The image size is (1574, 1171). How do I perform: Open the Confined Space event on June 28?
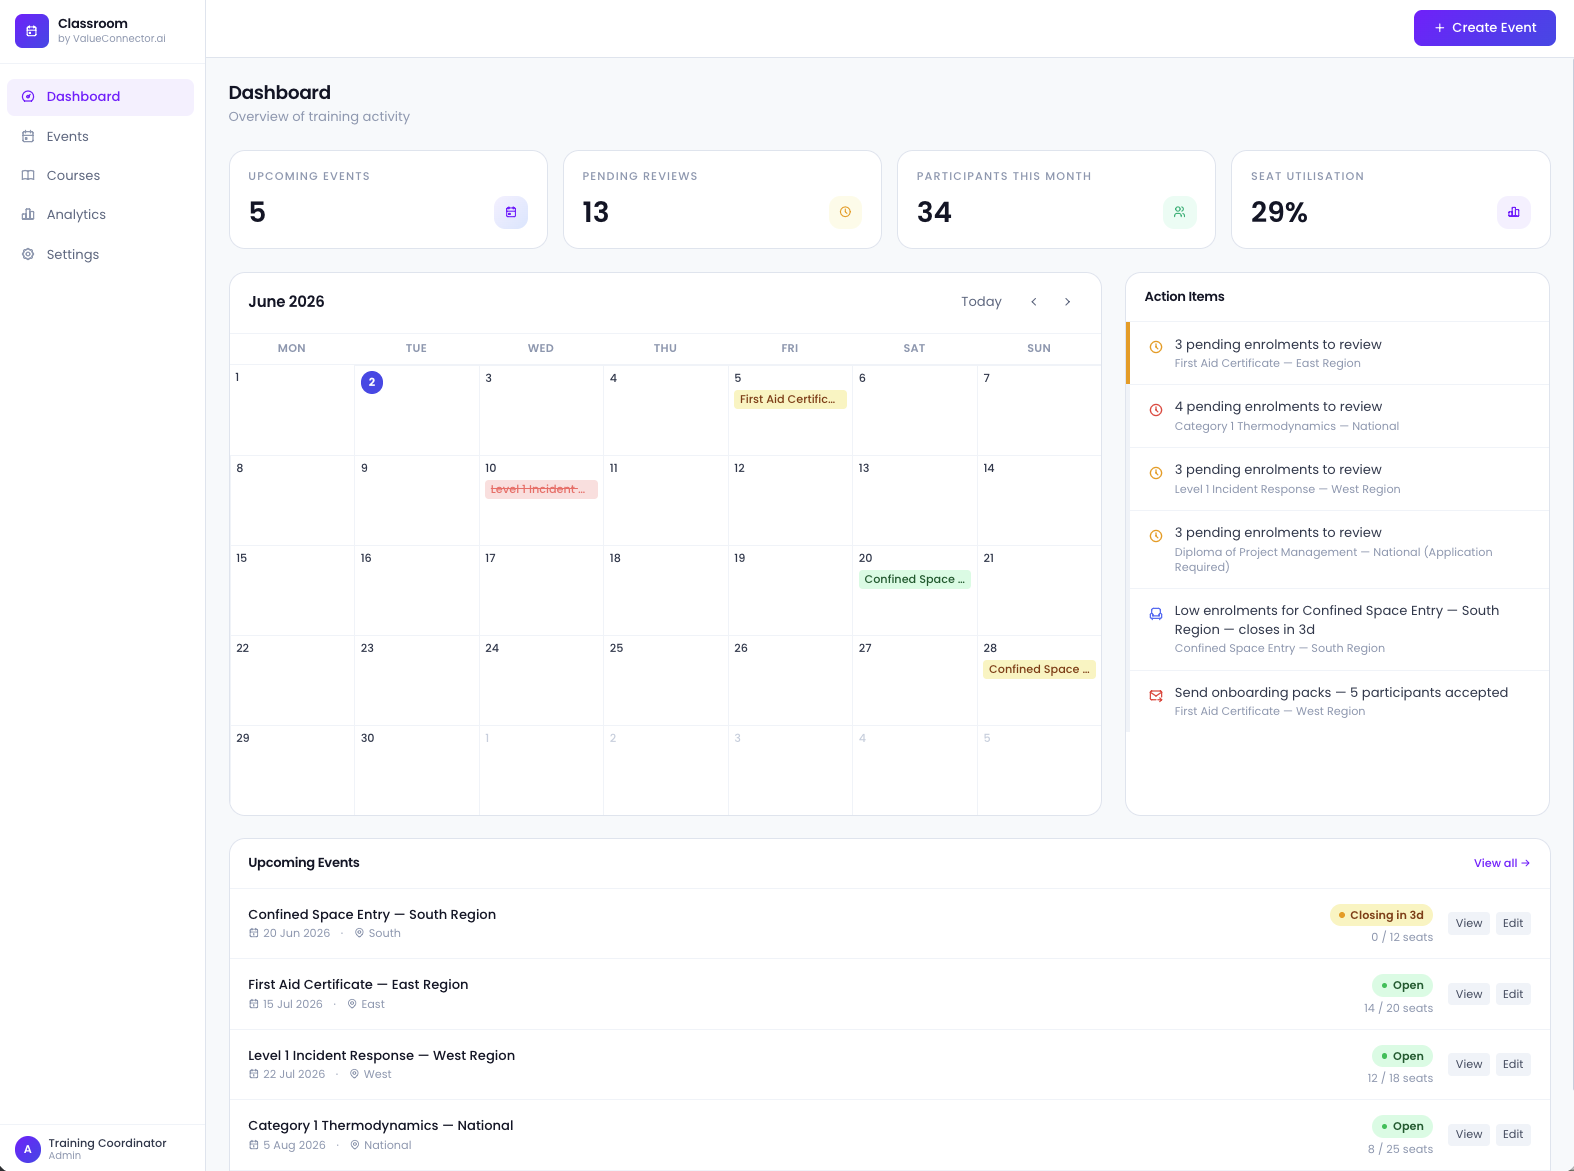(x=1039, y=669)
